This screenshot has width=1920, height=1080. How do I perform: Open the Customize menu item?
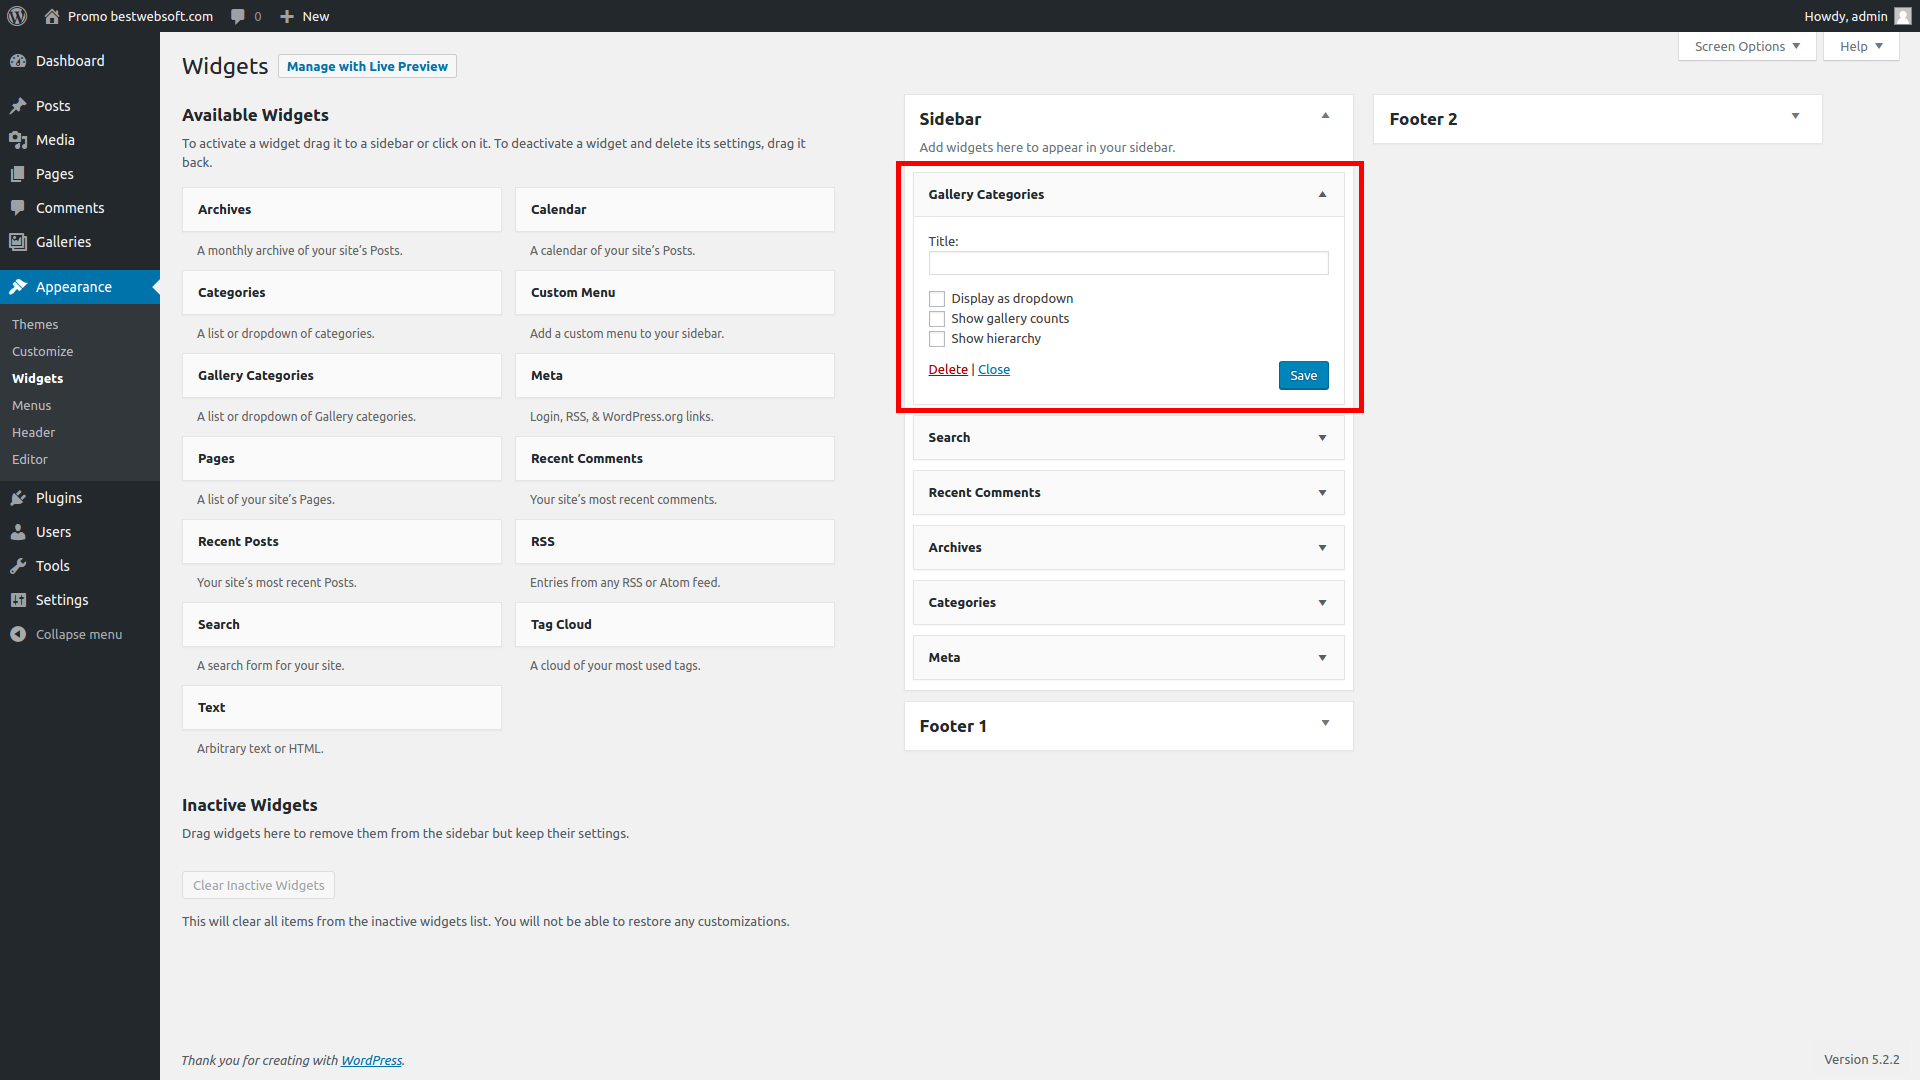[x=42, y=351]
